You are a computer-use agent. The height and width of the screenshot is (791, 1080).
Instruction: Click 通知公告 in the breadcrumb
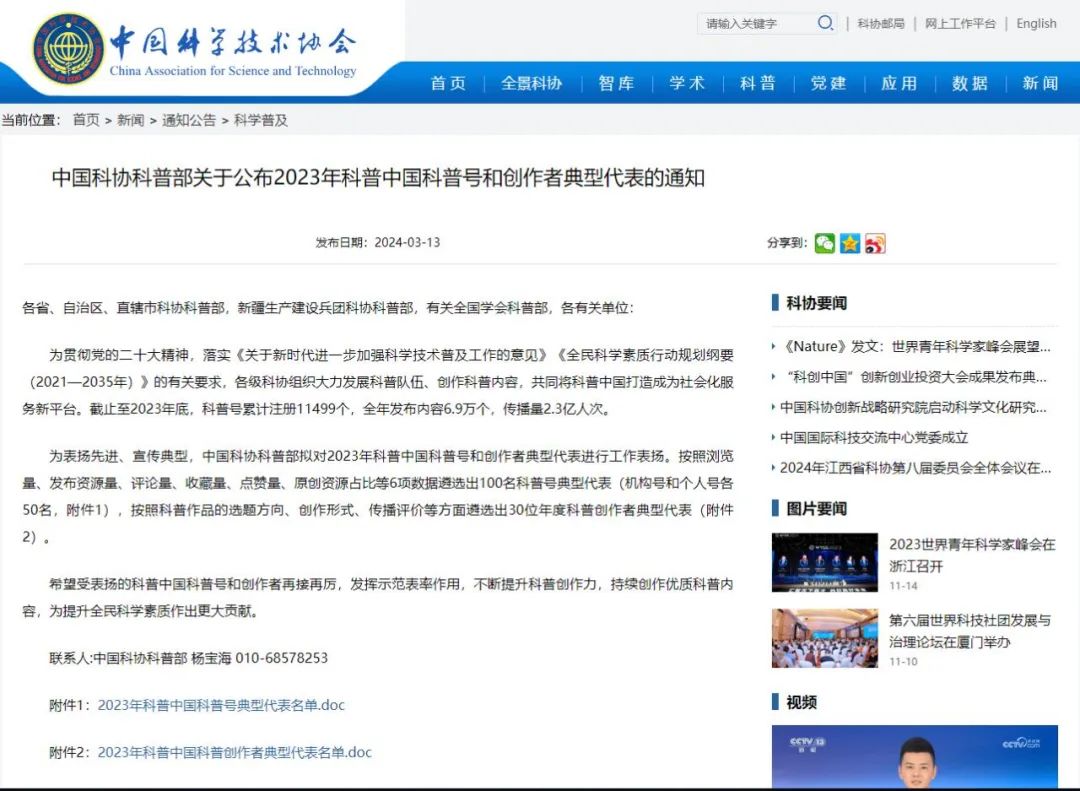(x=189, y=120)
